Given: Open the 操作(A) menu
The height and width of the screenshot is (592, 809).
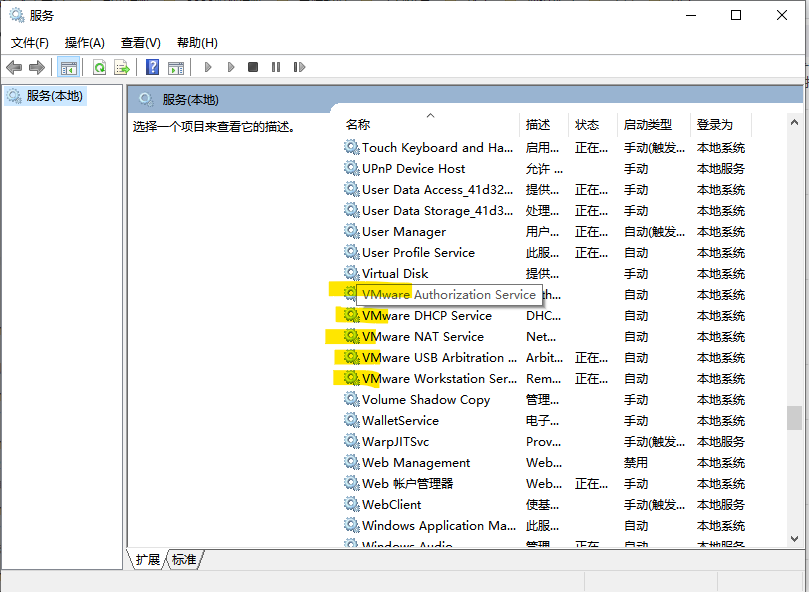Looking at the screenshot, I should click(85, 43).
